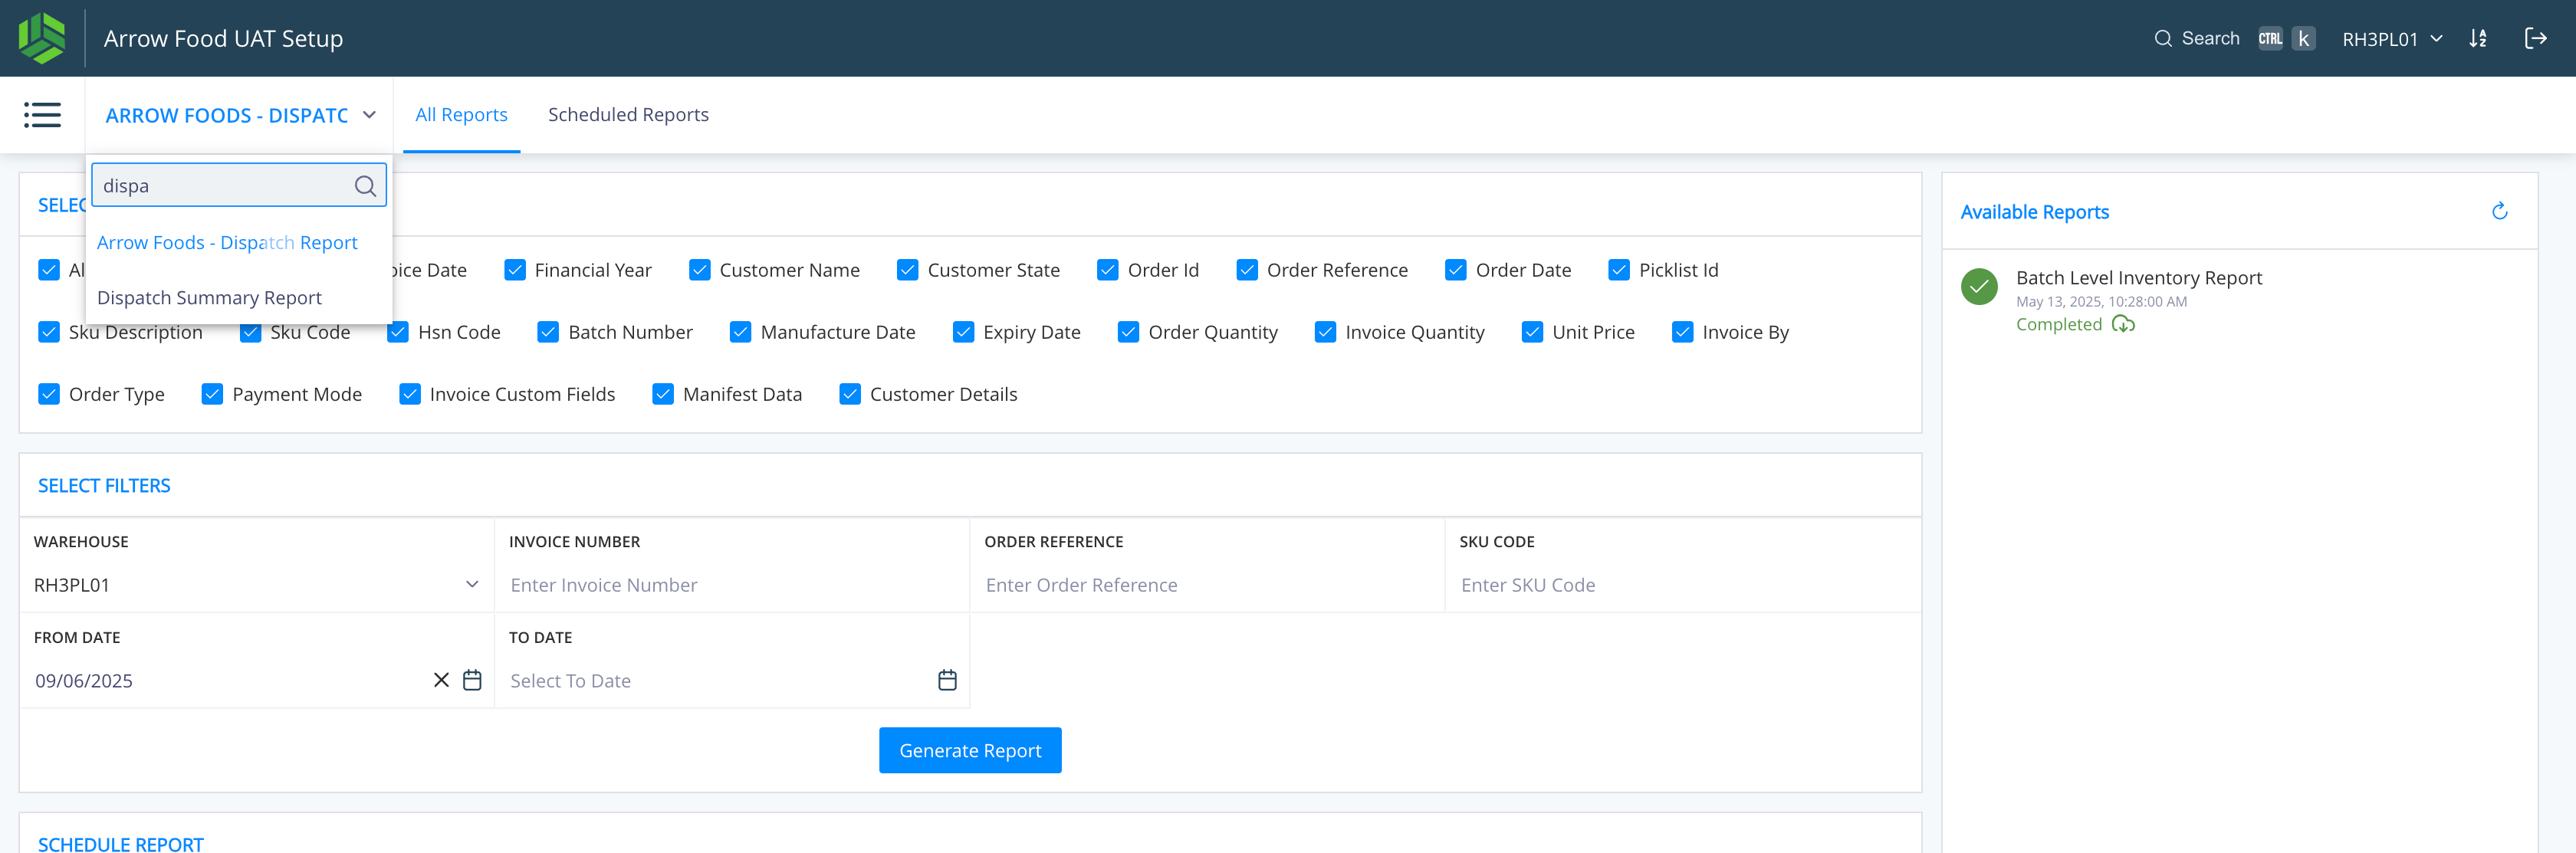Click the CTRL key shortcut badge

2270,39
